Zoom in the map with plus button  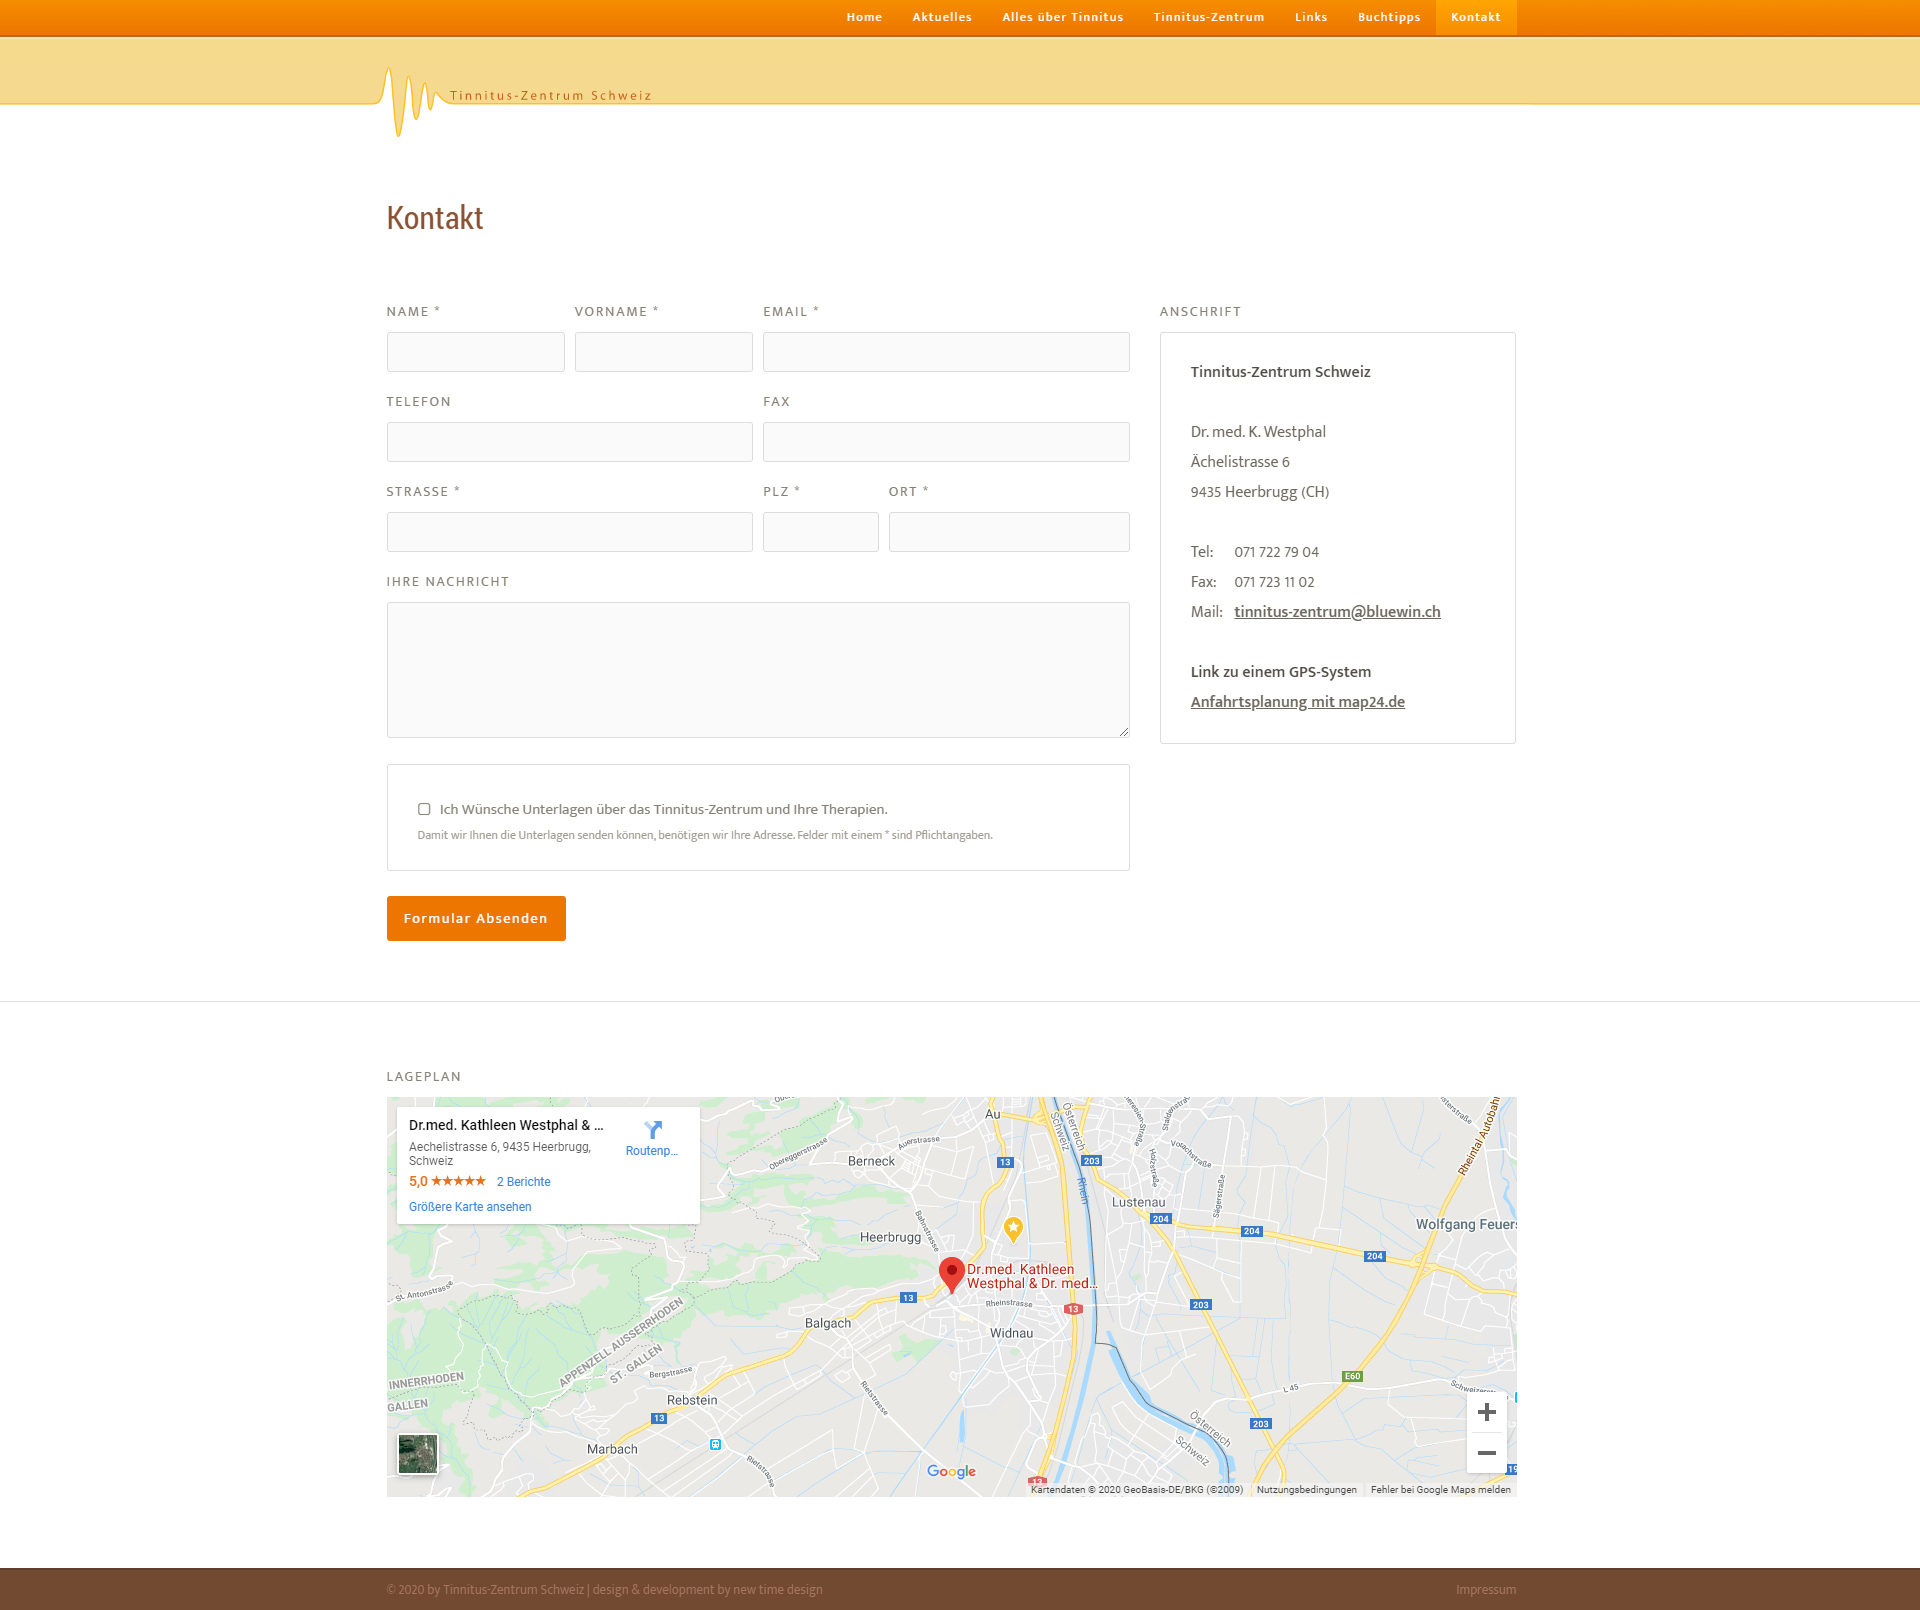click(x=1486, y=1412)
